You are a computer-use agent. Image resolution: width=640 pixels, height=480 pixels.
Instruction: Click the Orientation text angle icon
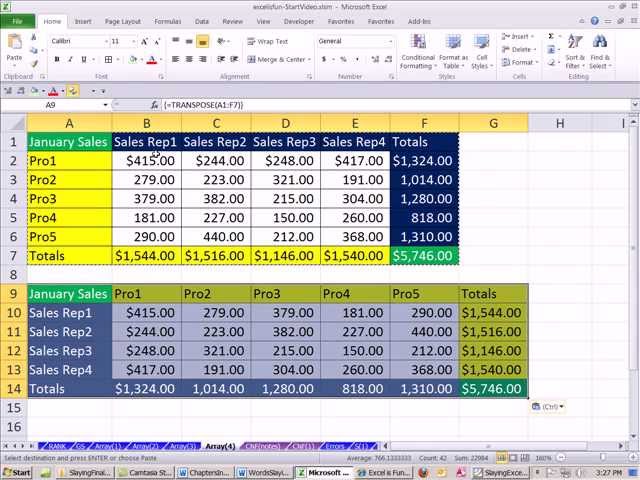pos(222,41)
